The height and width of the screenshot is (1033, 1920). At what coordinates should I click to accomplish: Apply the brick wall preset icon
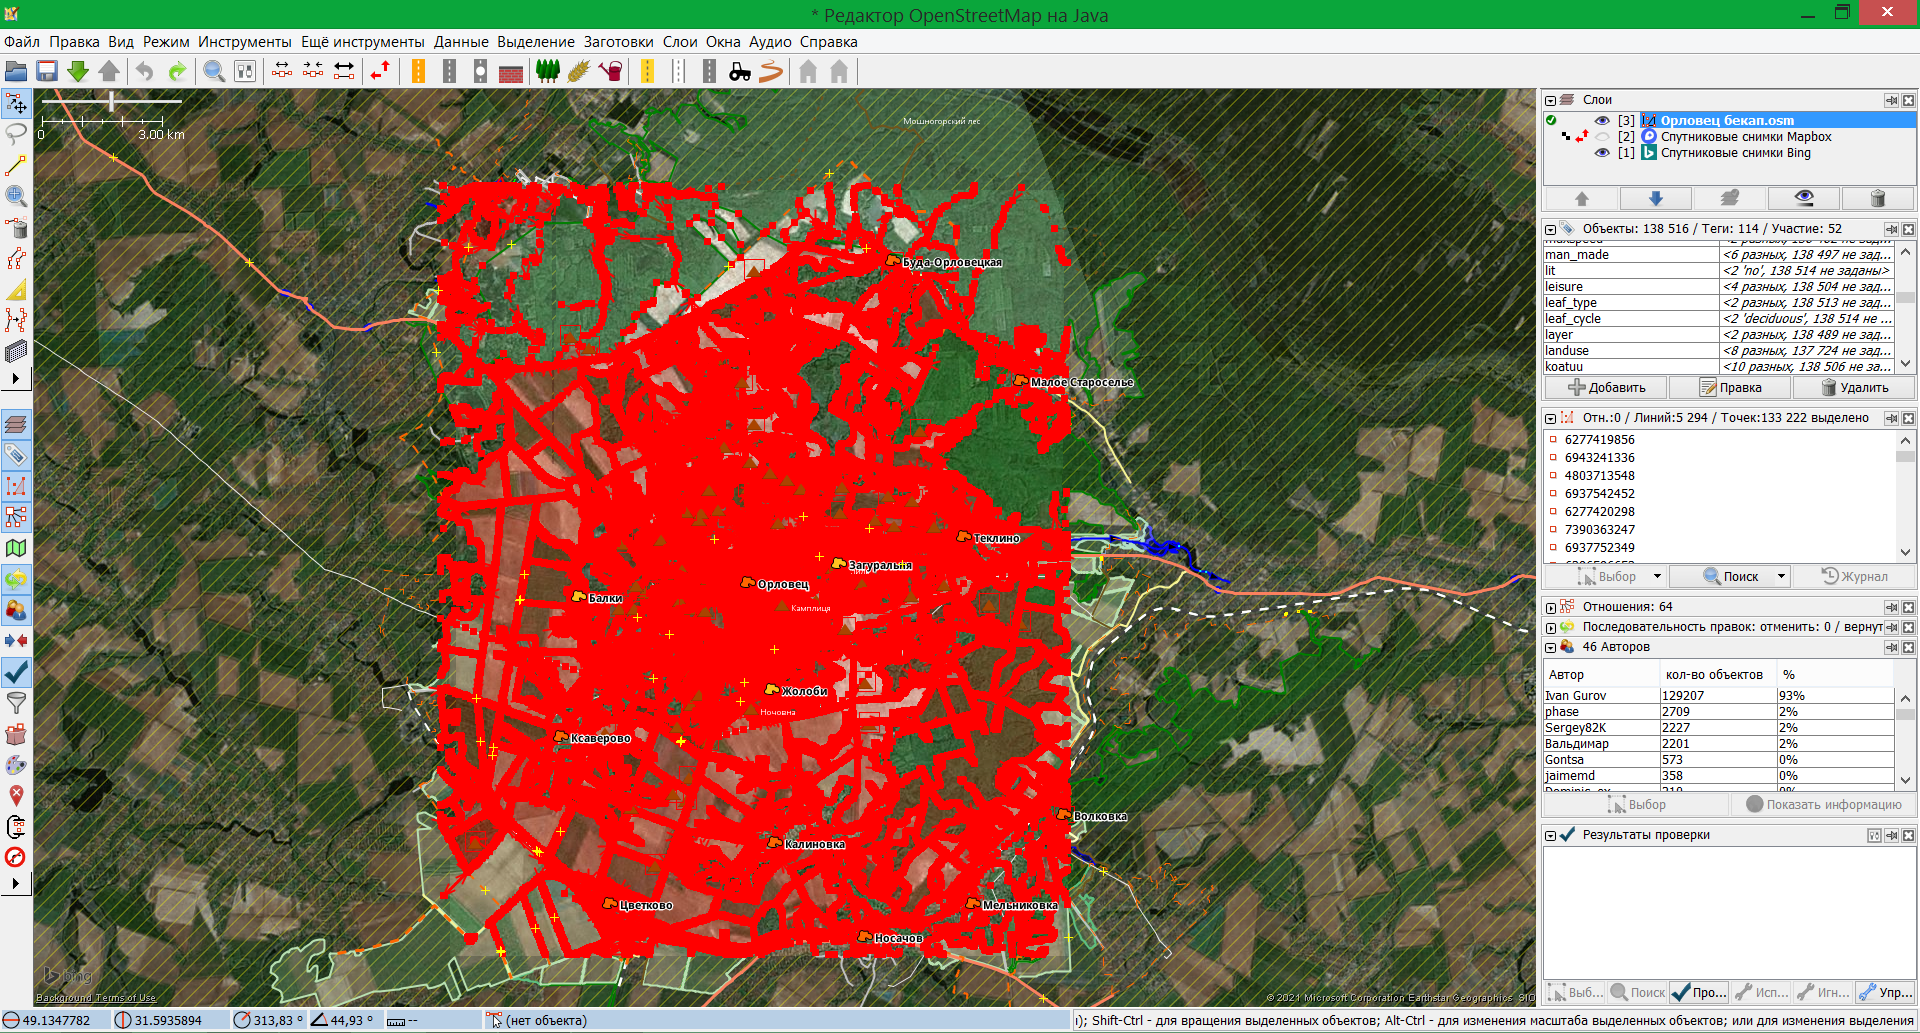pos(511,71)
